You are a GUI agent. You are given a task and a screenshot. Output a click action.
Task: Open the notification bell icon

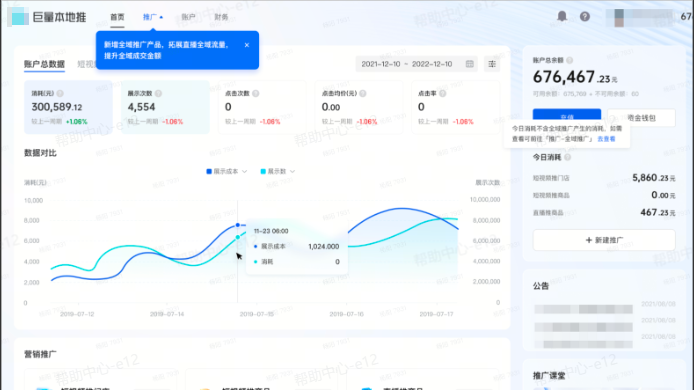click(562, 16)
